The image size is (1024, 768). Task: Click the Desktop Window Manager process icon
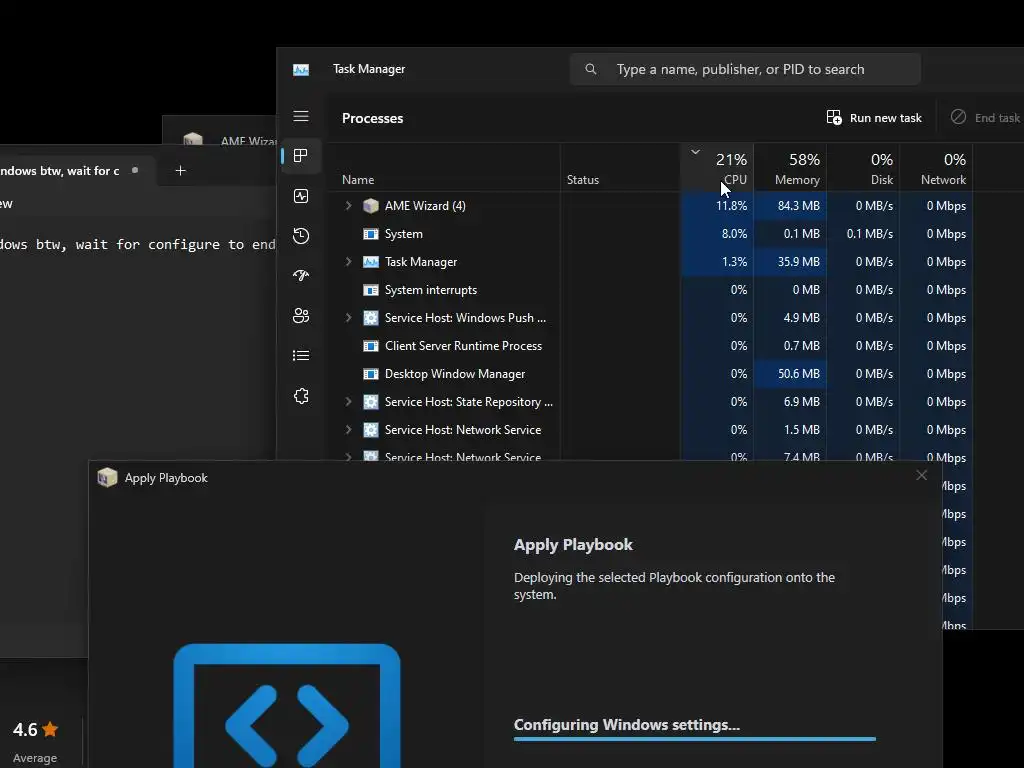click(370, 374)
